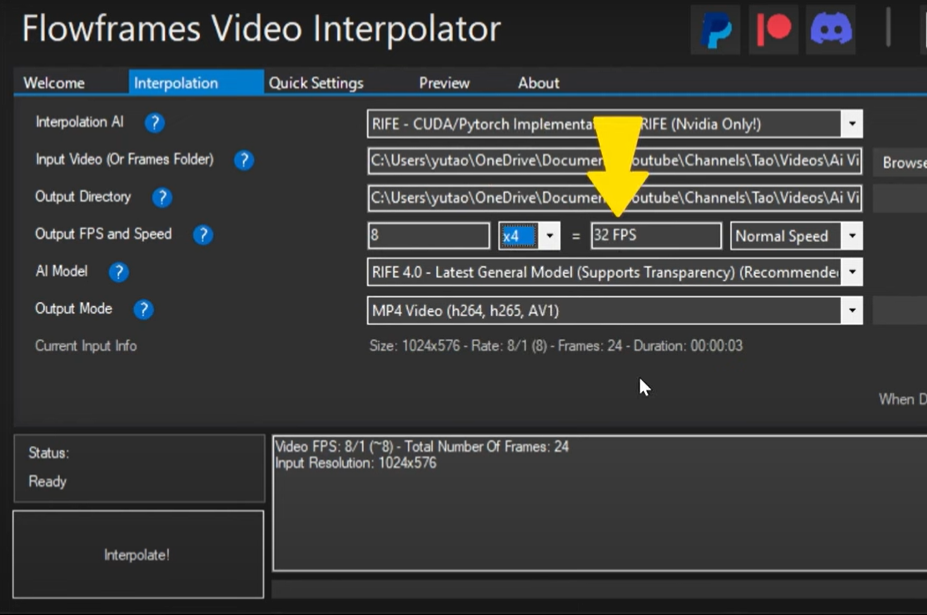The image size is (927, 615).
Task: Open the x4 interpolation factor dropdown
Action: [x=550, y=236]
